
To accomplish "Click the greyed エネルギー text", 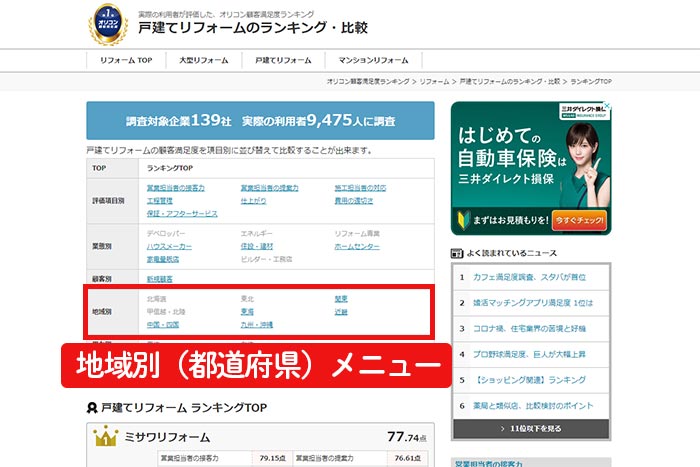I will [256, 234].
